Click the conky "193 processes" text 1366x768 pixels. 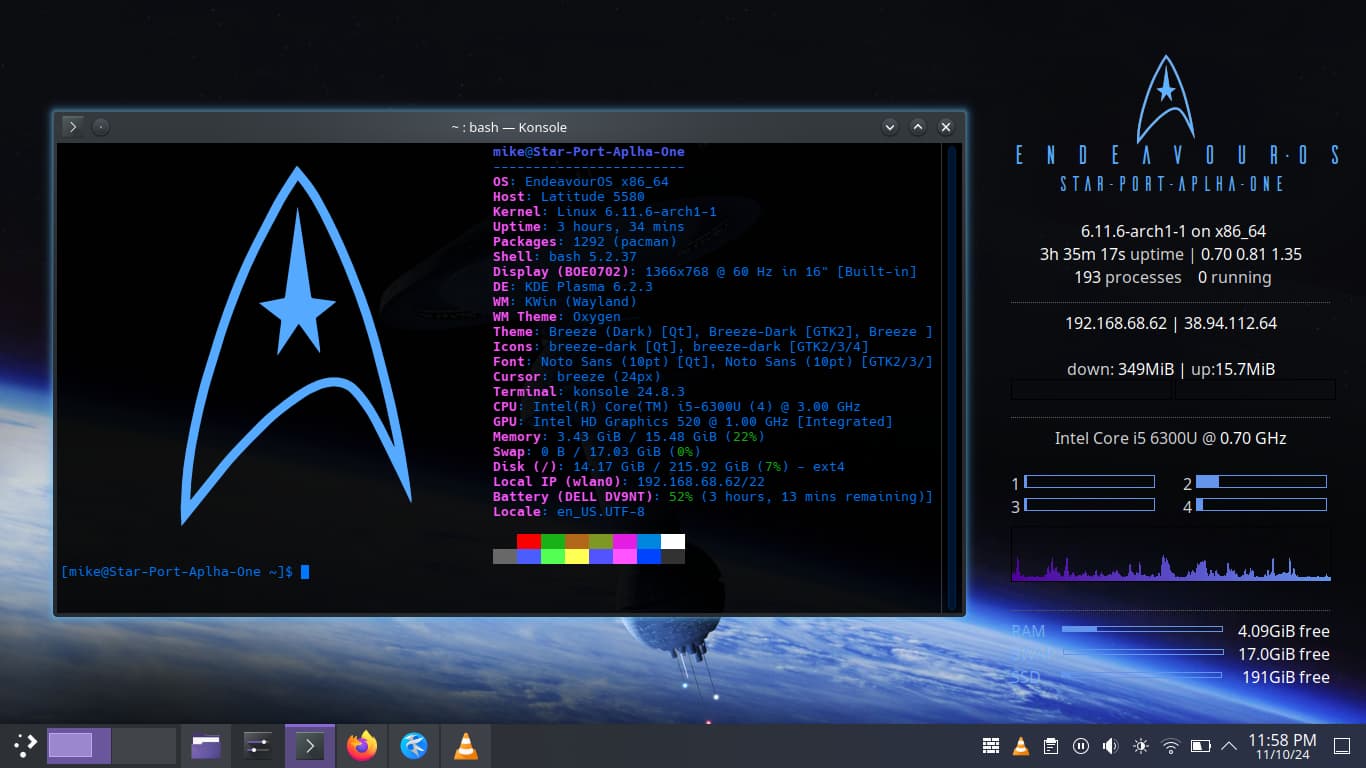click(1127, 277)
